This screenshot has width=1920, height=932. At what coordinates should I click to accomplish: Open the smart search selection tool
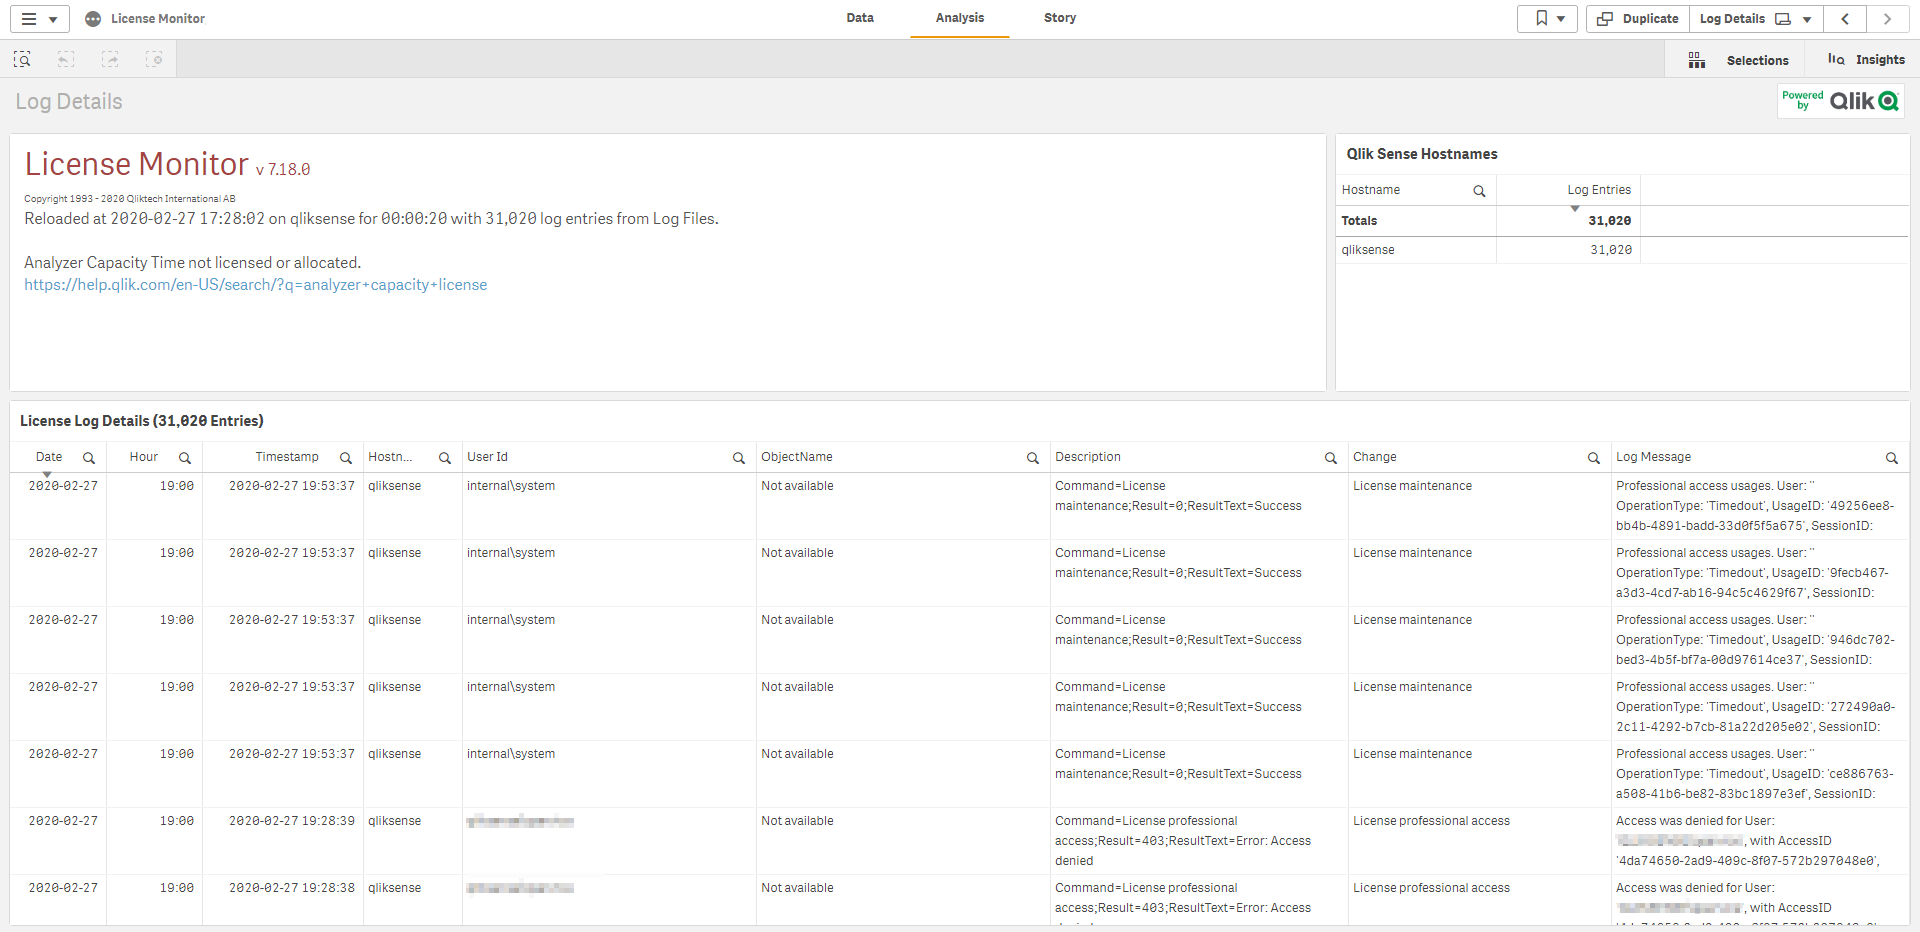tap(22, 60)
